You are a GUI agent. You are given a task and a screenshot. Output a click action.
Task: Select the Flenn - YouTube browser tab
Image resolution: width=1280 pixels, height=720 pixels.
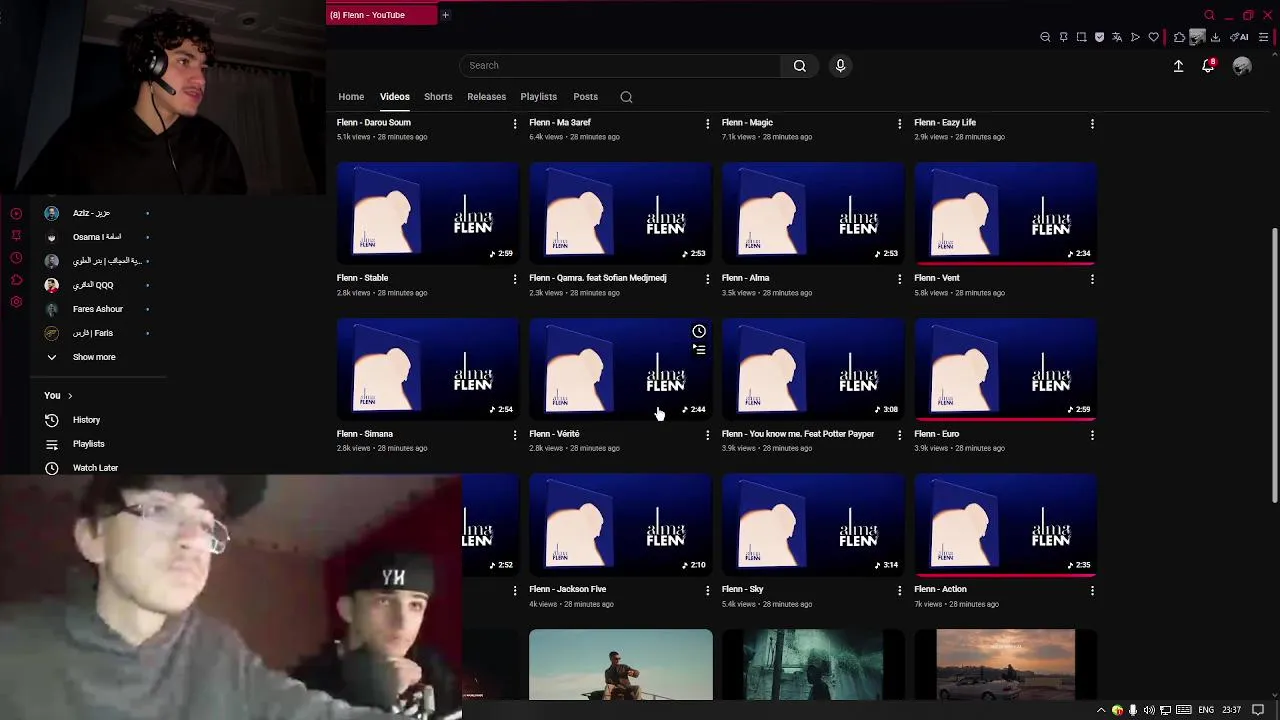(381, 15)
